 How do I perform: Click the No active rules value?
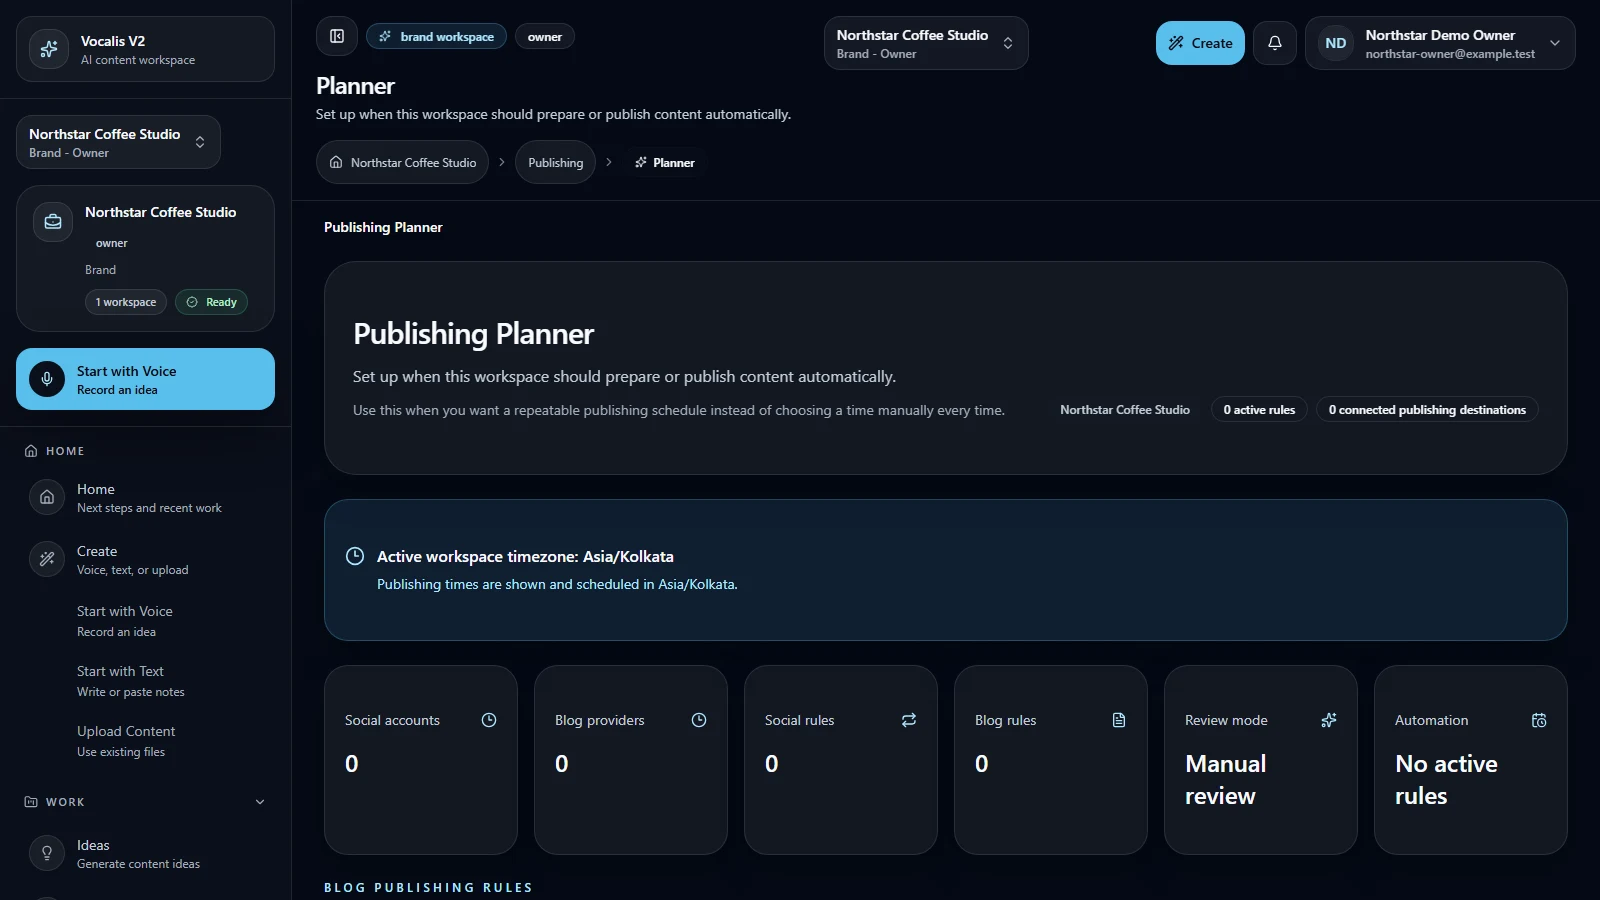1446,780
